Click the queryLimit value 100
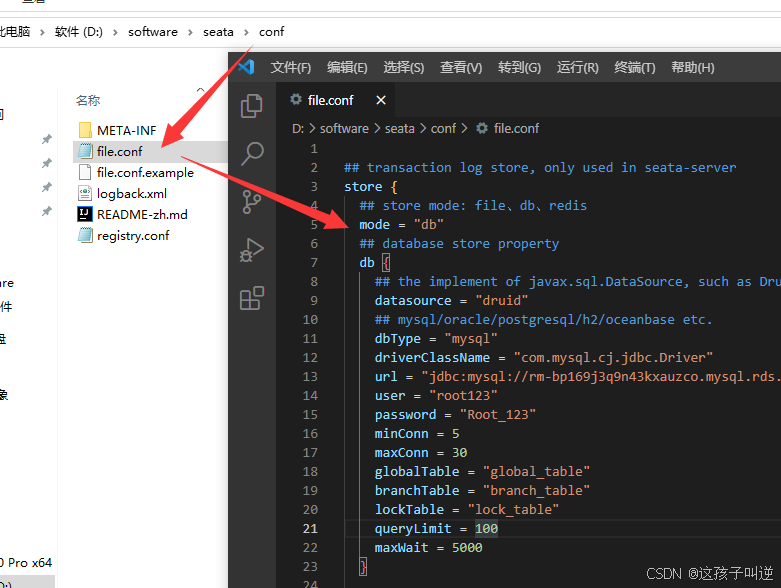The image size is (781, 588). (486, 529)
